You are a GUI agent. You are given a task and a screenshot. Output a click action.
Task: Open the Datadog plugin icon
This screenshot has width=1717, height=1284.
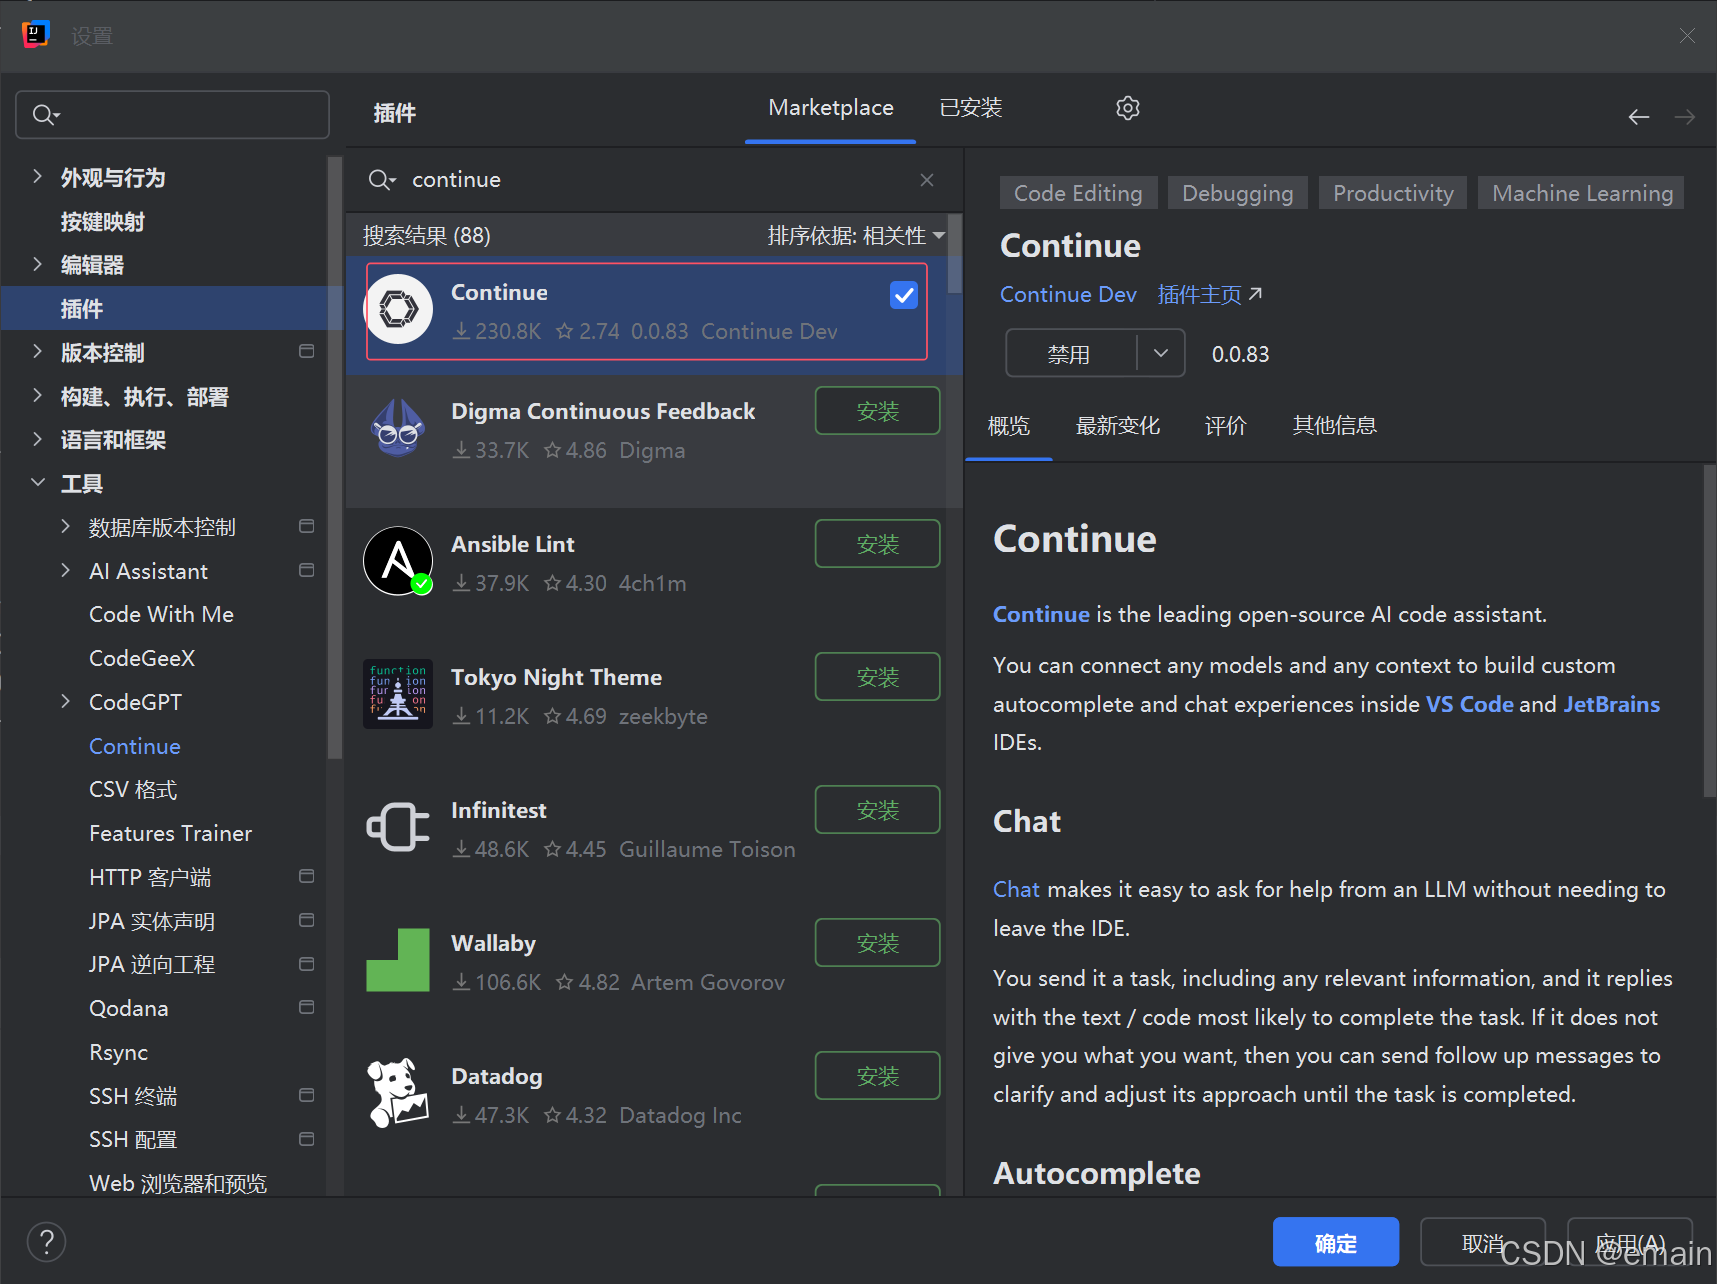[399, 1094]
